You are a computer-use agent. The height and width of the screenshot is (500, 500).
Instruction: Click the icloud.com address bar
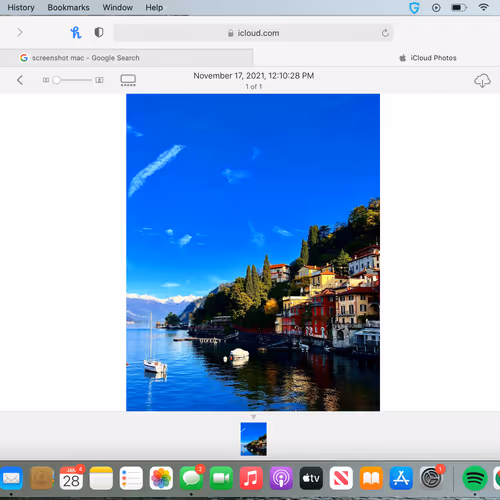tap(253, 33)
